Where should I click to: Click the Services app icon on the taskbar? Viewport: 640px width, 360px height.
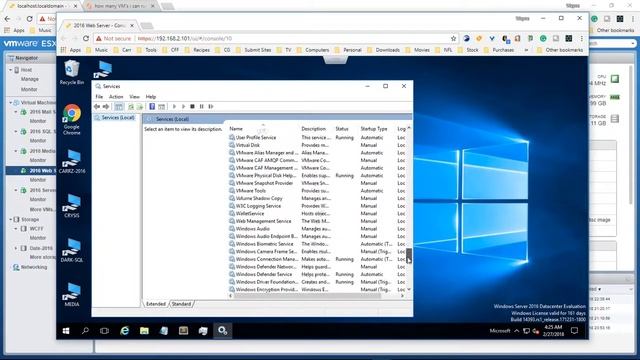[222, 331]
